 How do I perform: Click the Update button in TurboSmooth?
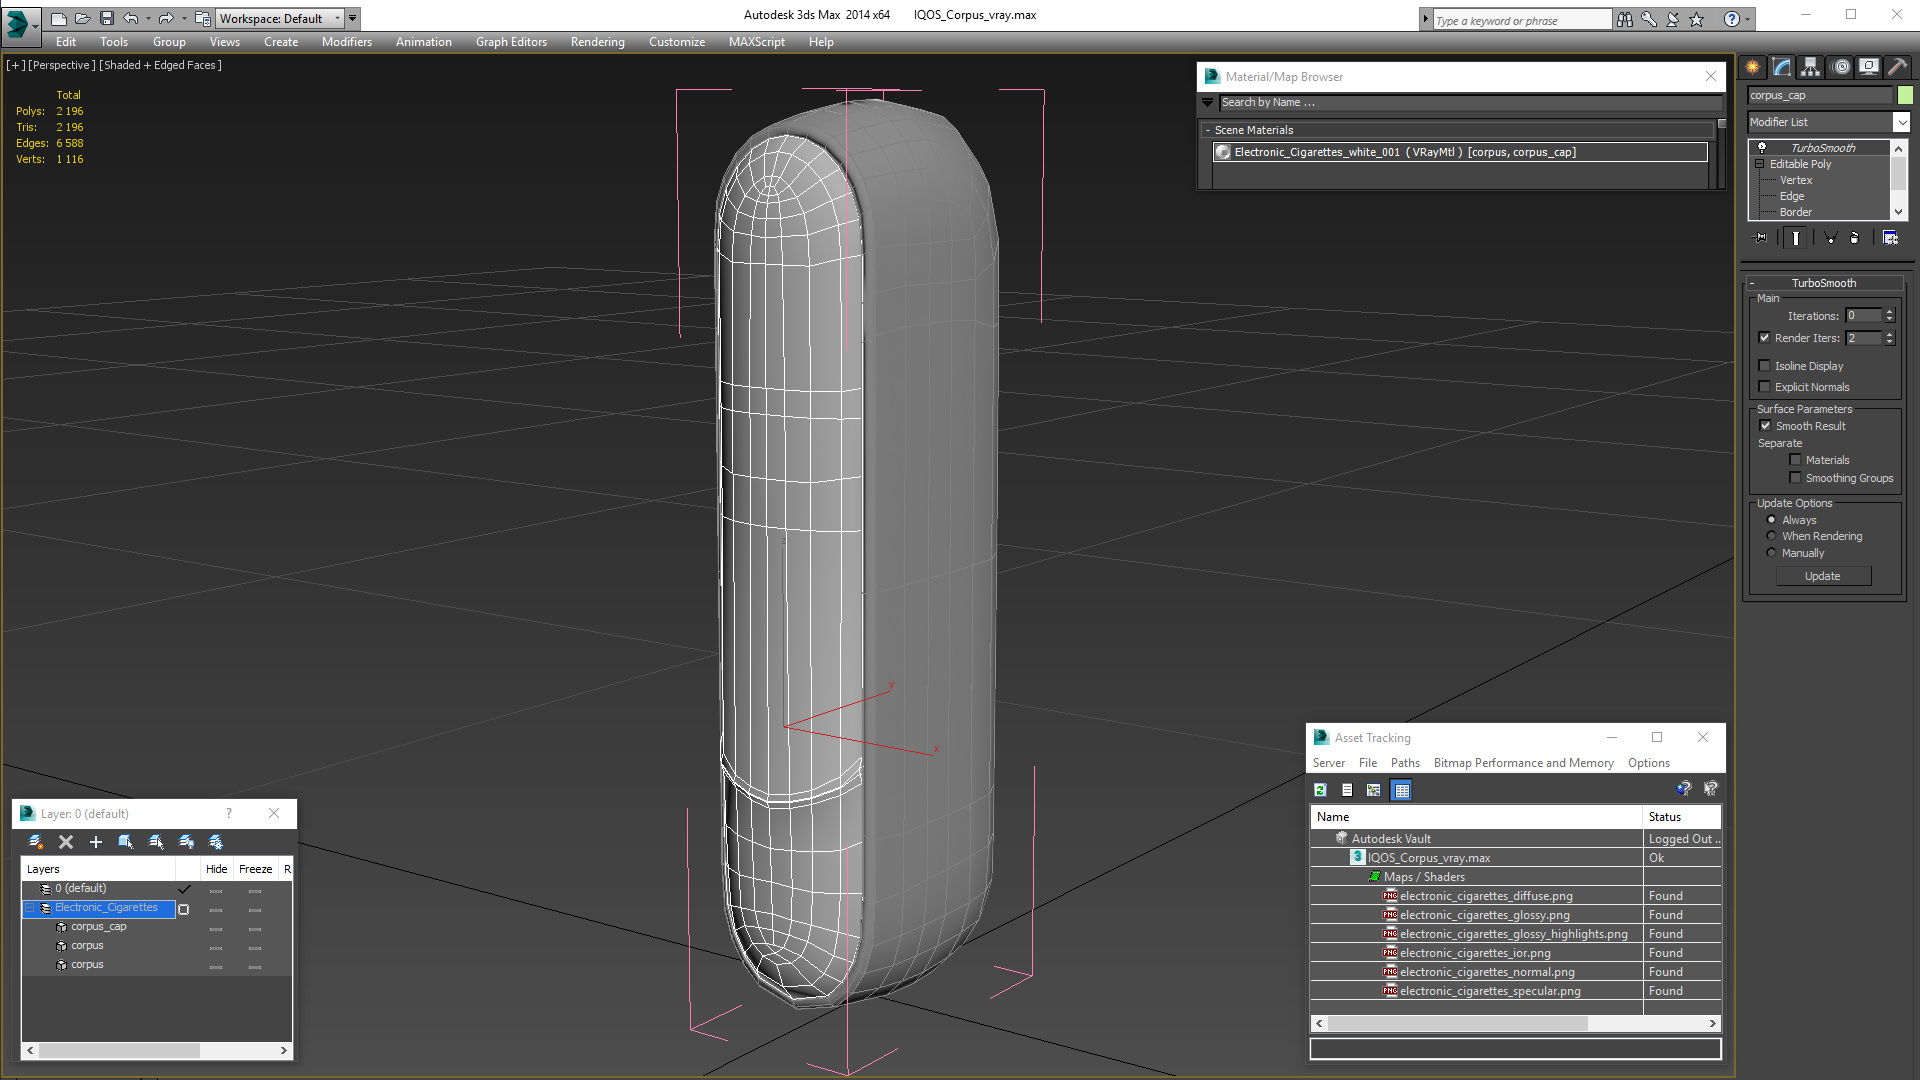tap(1823, 576)
